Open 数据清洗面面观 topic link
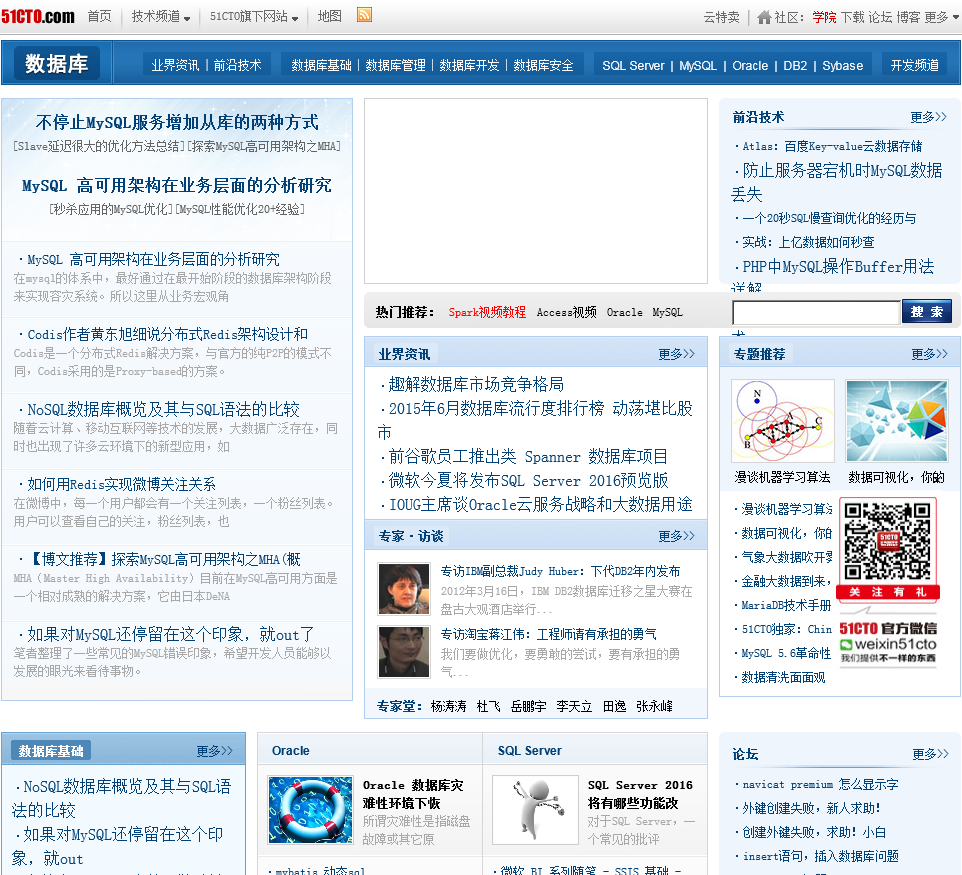 point(783,677)
